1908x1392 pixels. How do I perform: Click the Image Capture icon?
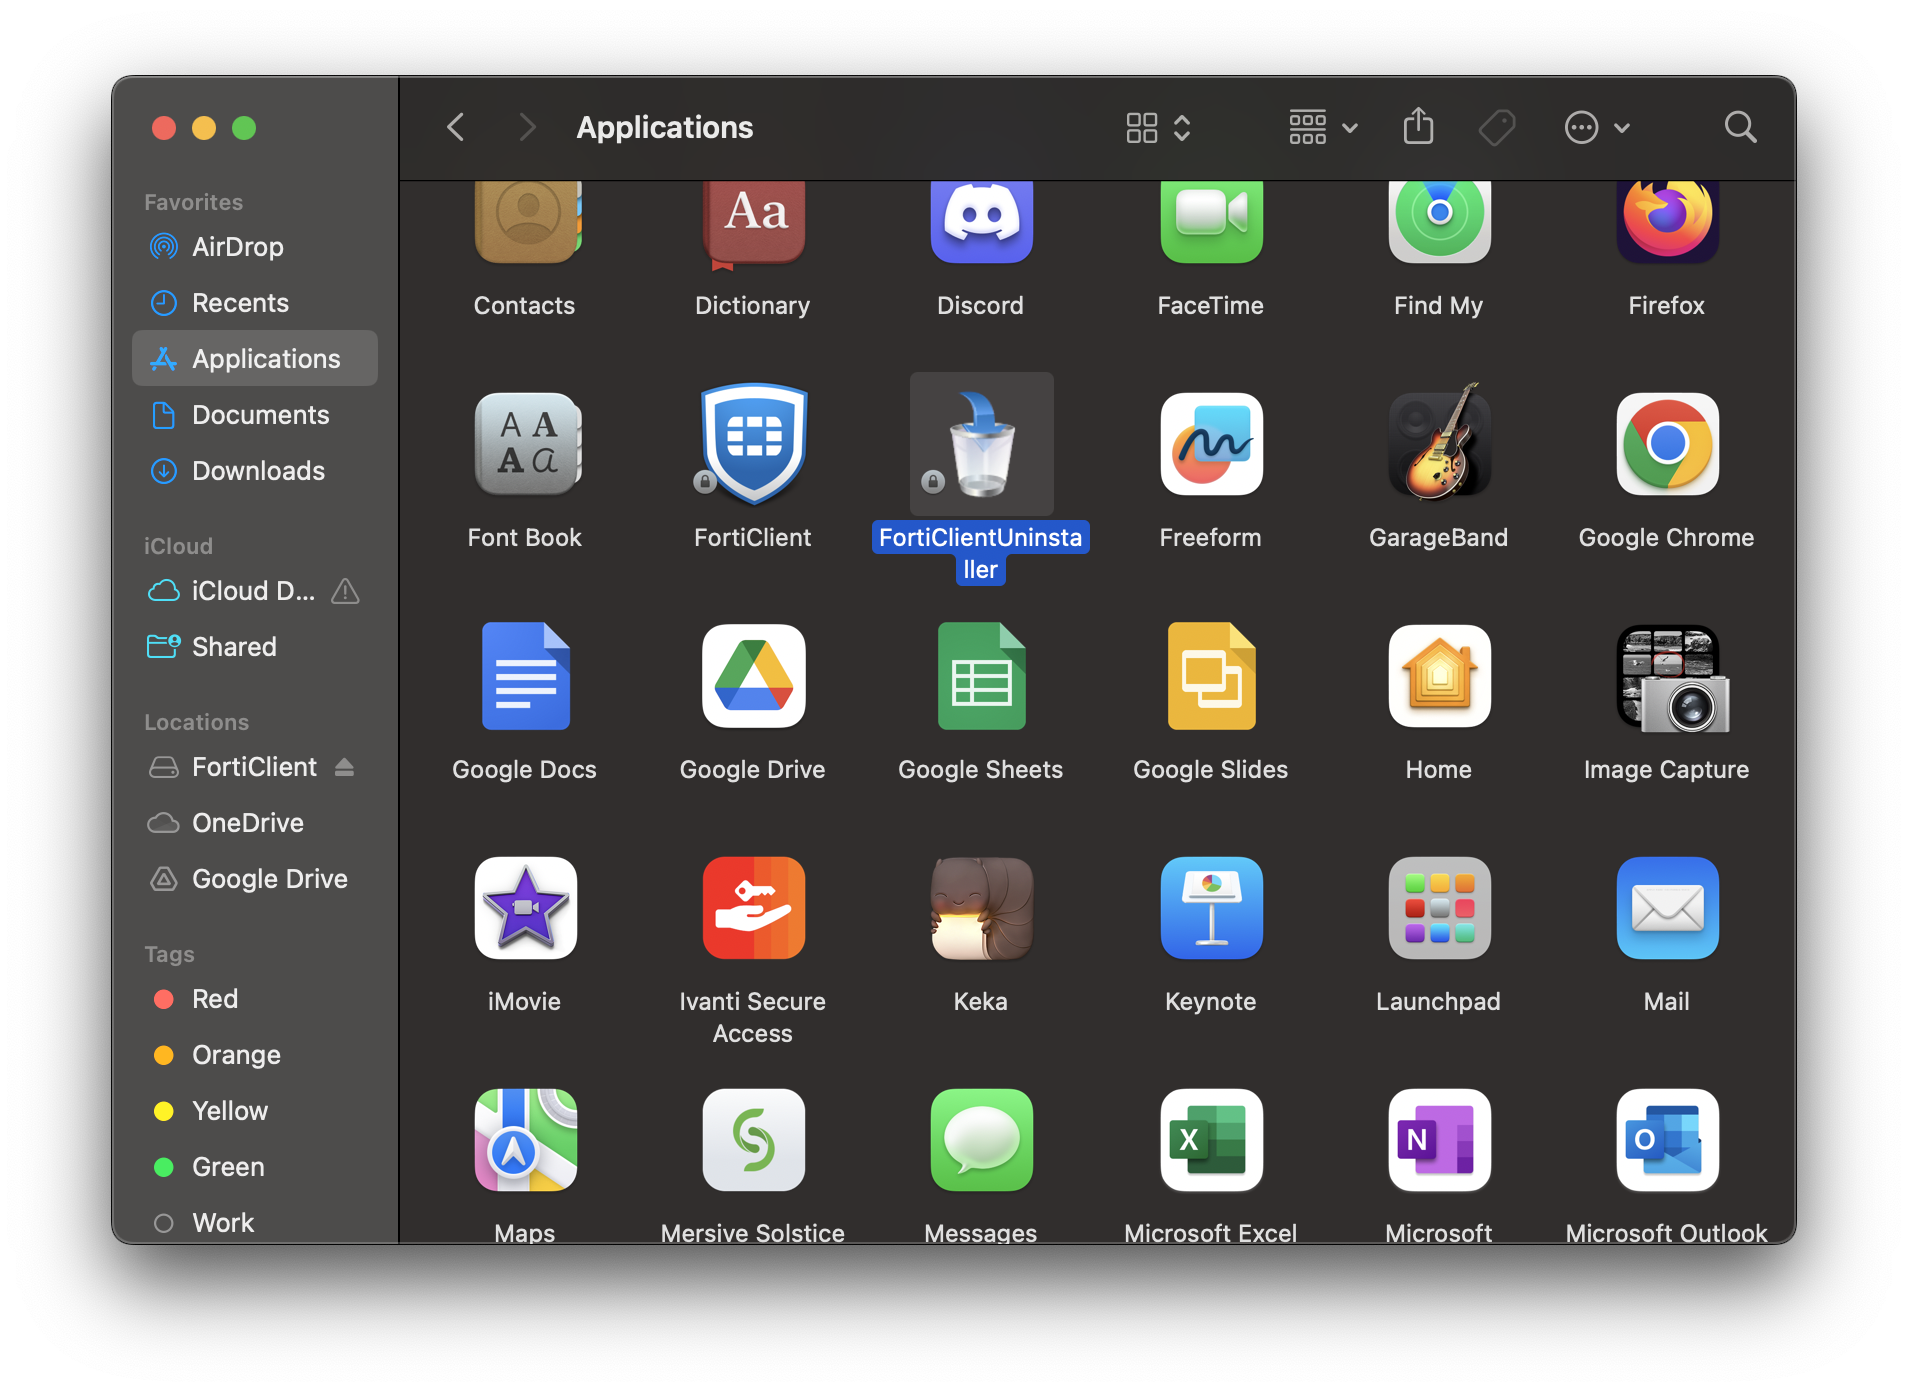point(1673,680)
